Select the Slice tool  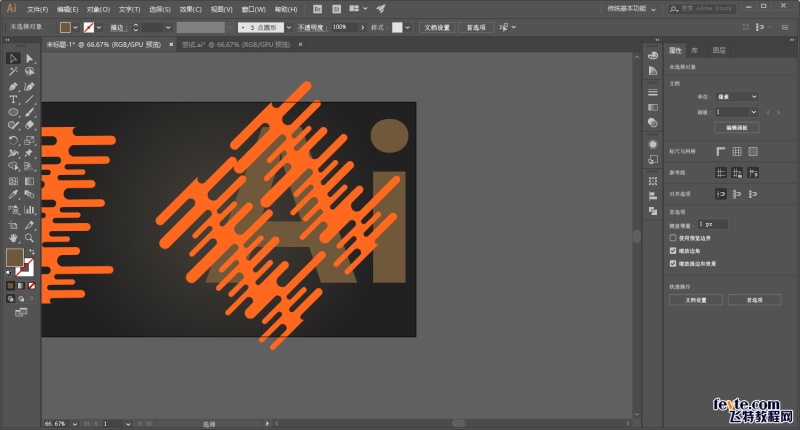click(30, 225)
